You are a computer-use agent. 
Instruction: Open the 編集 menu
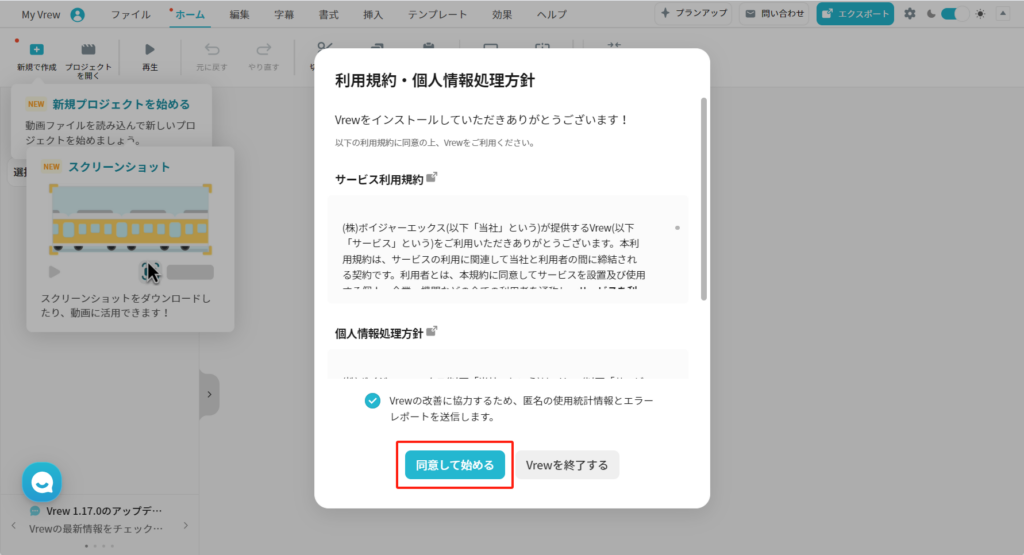tap(240, 14)
